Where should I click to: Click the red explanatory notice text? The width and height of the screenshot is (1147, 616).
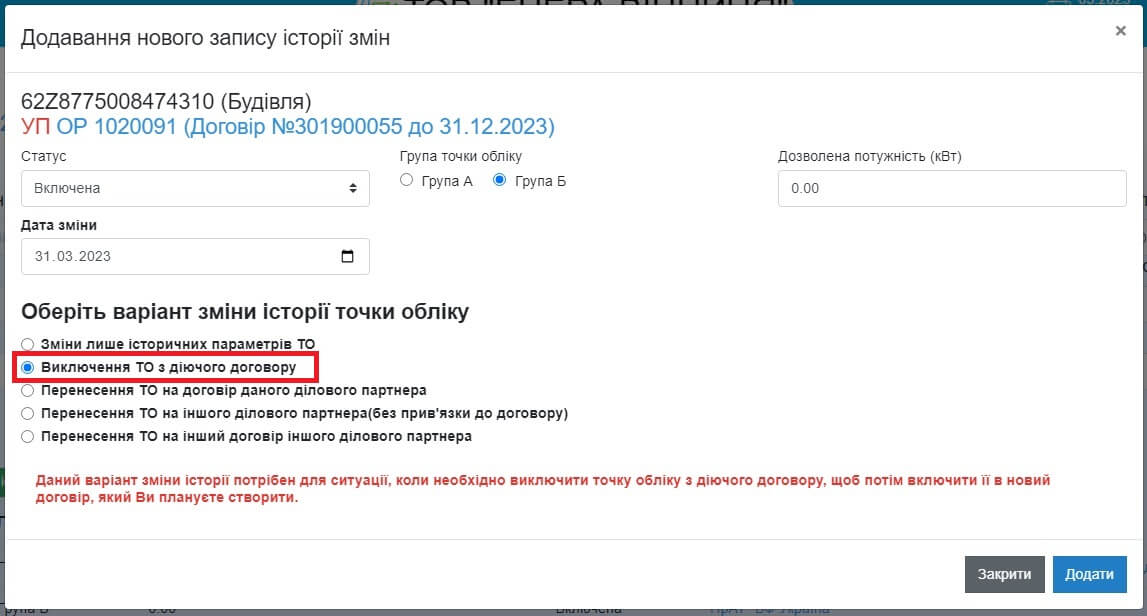click(542, 489)
